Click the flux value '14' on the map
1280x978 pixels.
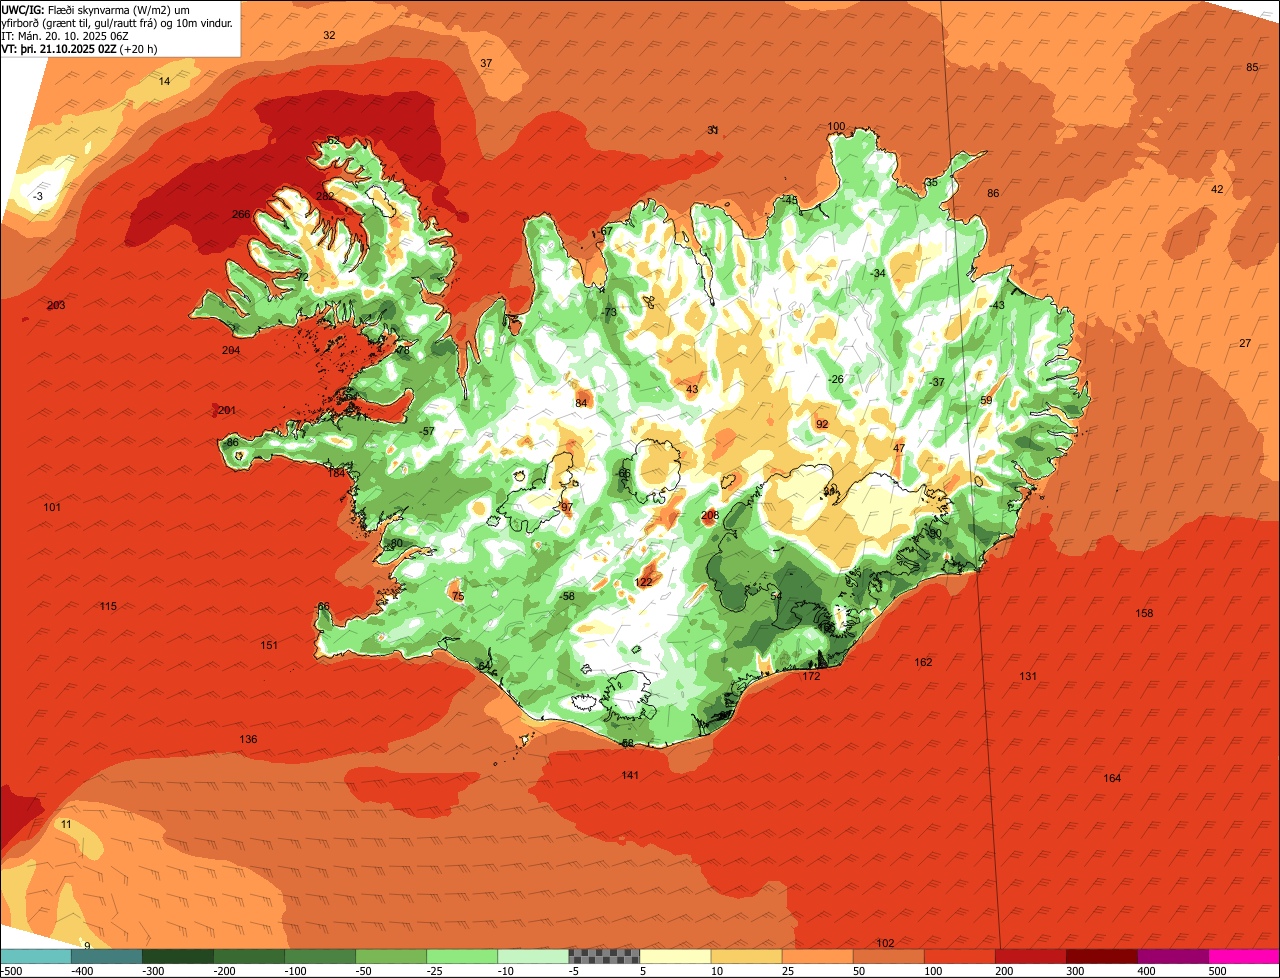(165, 81)
